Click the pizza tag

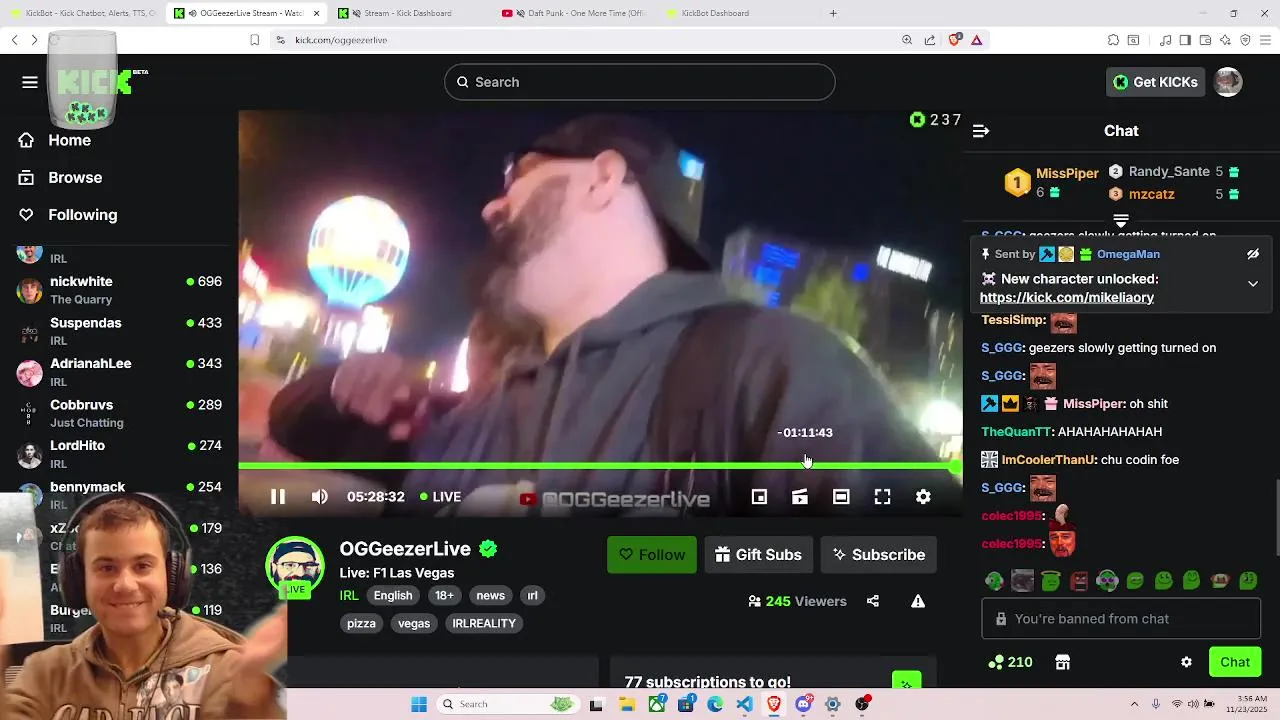(361, 623)
